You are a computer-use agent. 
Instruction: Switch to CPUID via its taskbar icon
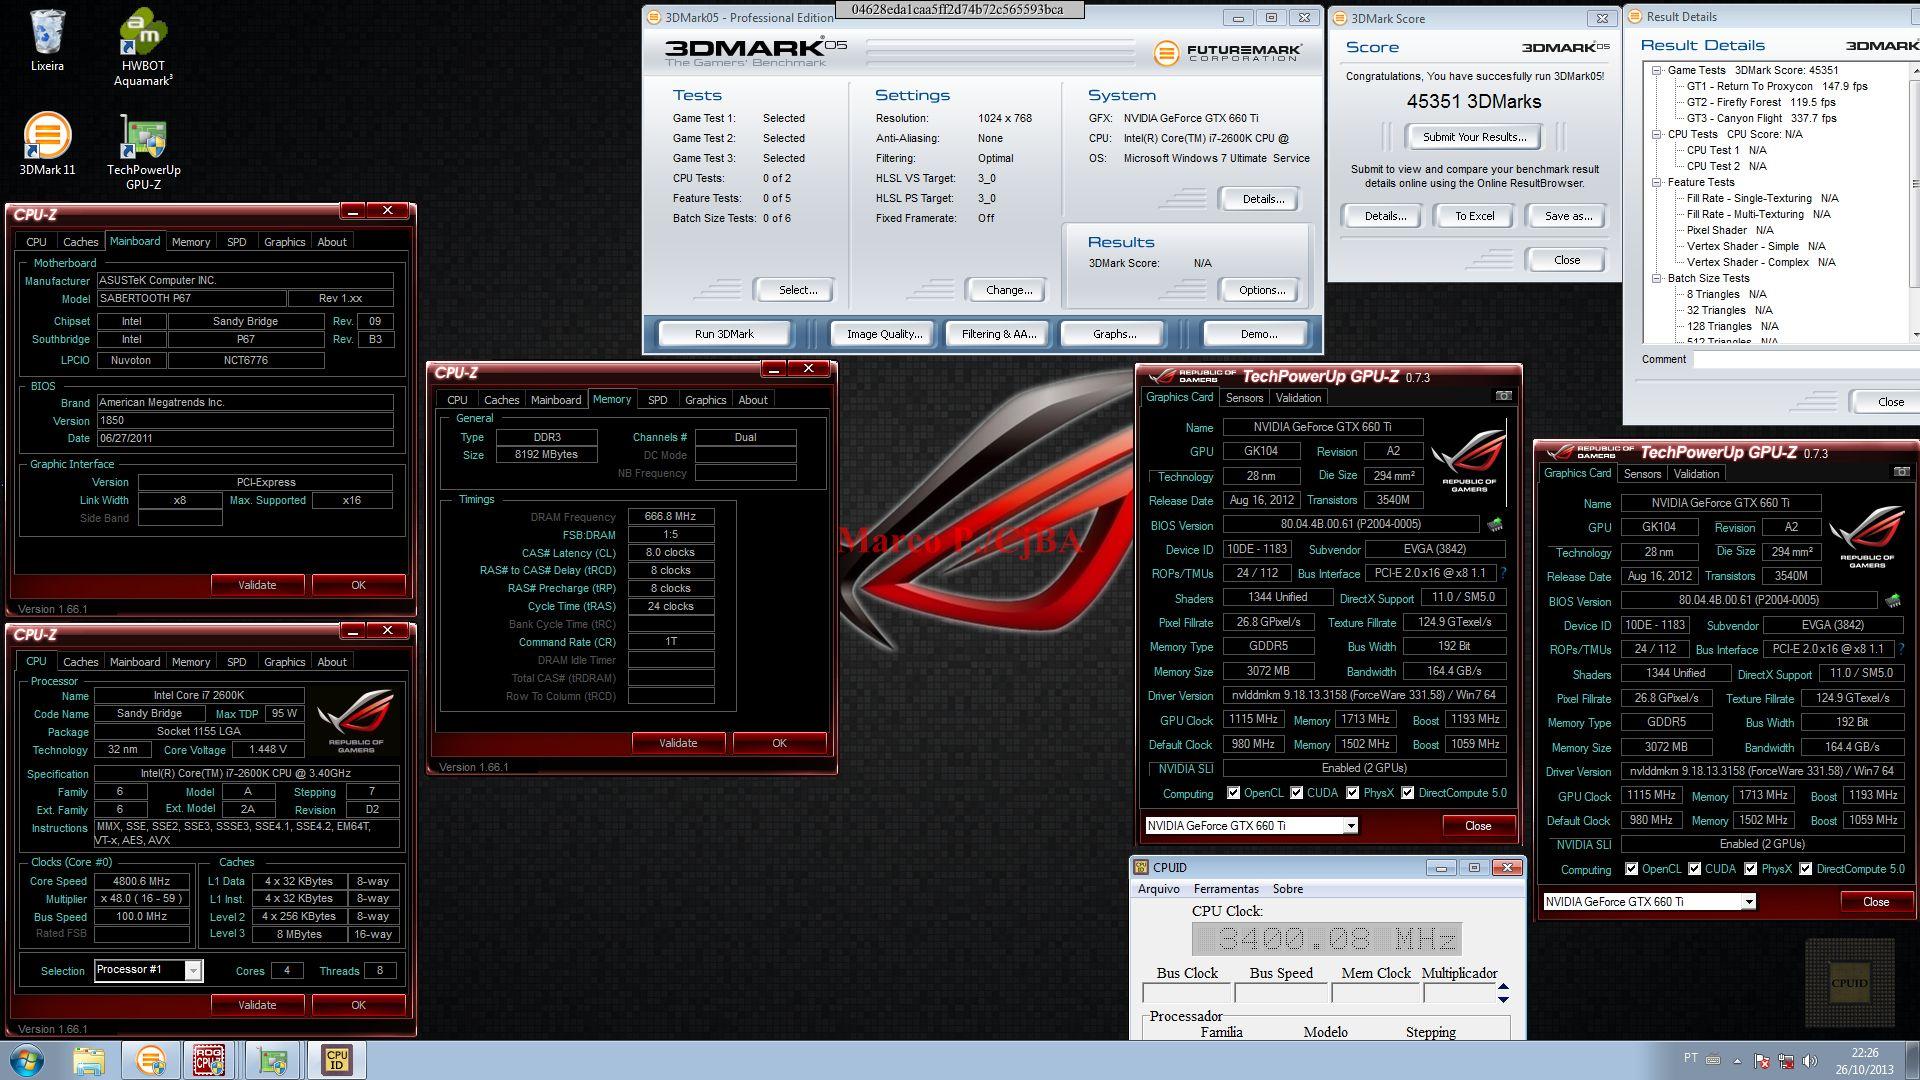point(337,1060)
